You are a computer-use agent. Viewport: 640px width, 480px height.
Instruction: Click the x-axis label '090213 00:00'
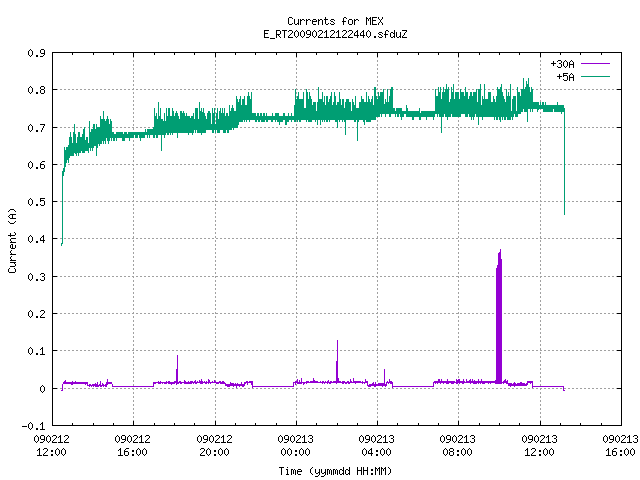click(296, 446)
